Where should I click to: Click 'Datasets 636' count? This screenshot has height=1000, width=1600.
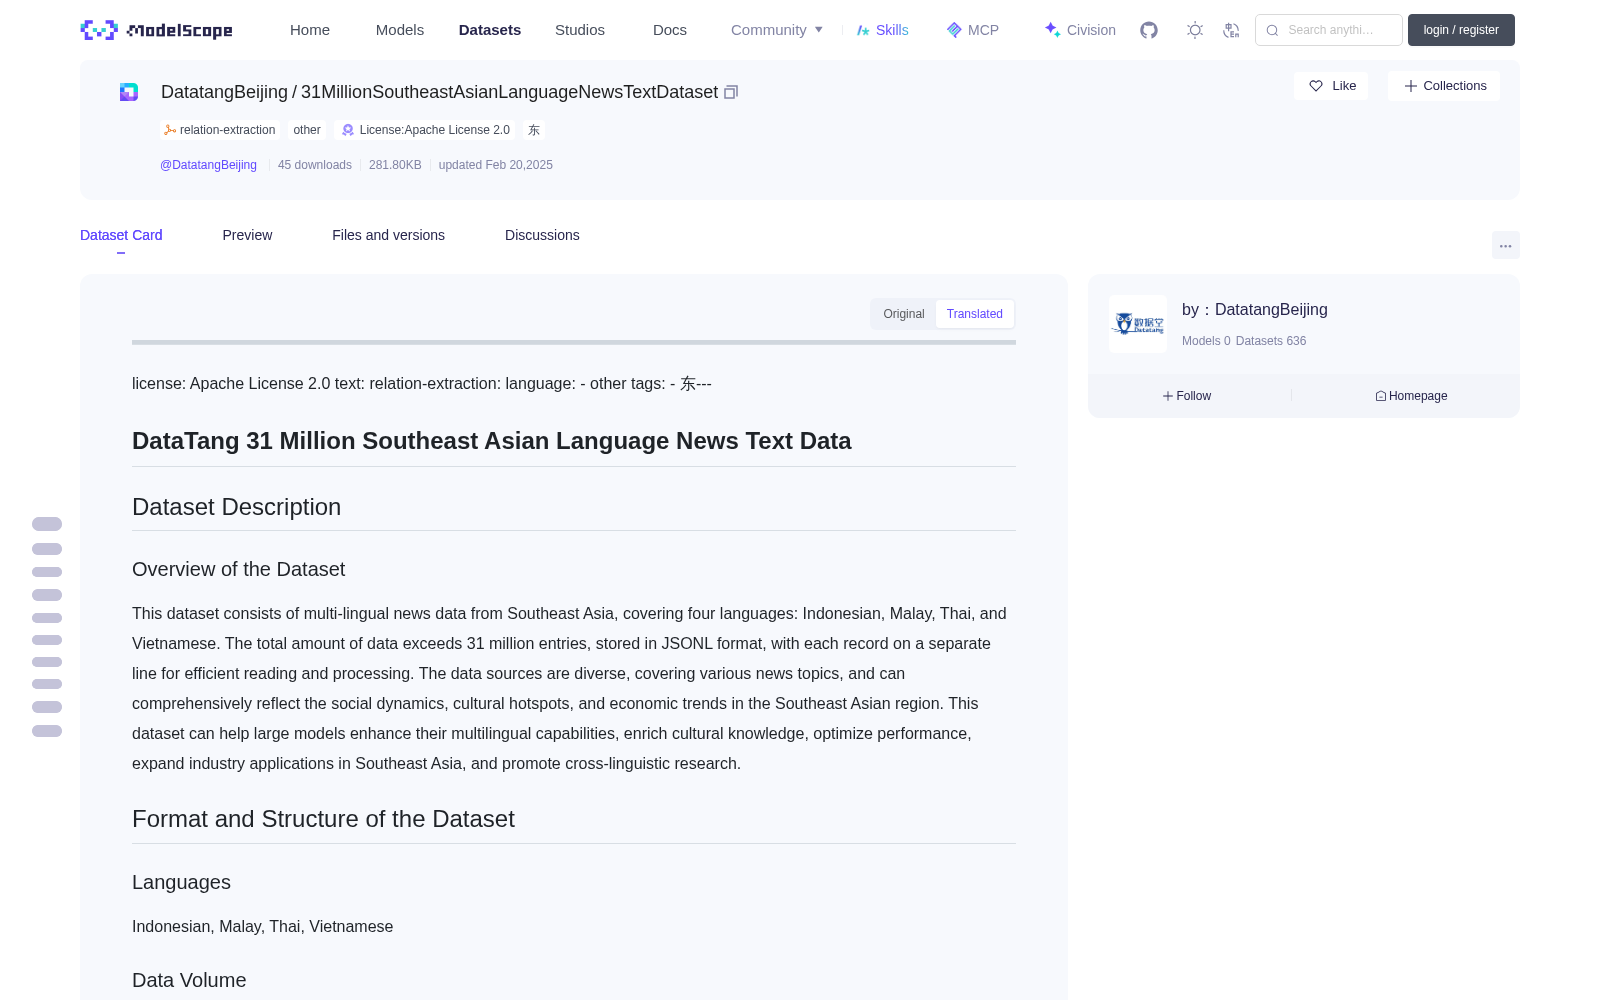pyautogui.click(x=1271, y=341)
